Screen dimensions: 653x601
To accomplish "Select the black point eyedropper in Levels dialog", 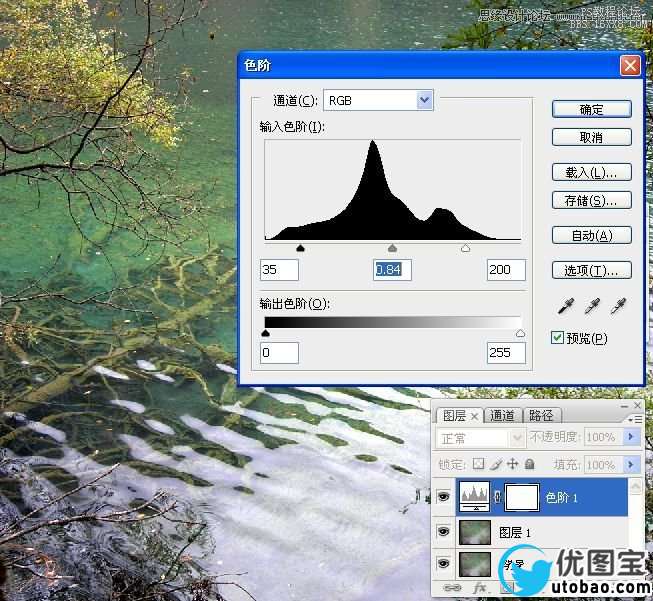I will pyautogui.click(x=565, y=305).
